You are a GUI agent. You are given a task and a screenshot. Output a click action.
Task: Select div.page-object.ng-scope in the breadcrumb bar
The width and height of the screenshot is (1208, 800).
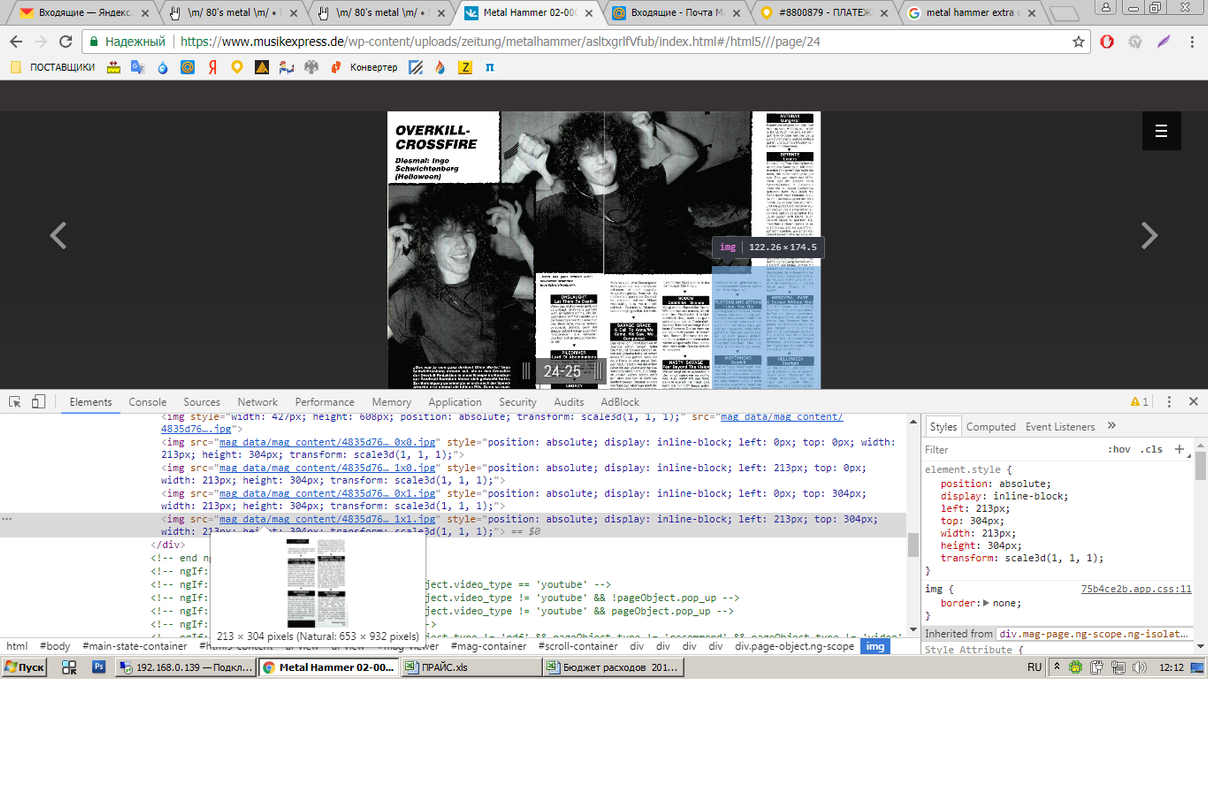[x=795, y=647]
